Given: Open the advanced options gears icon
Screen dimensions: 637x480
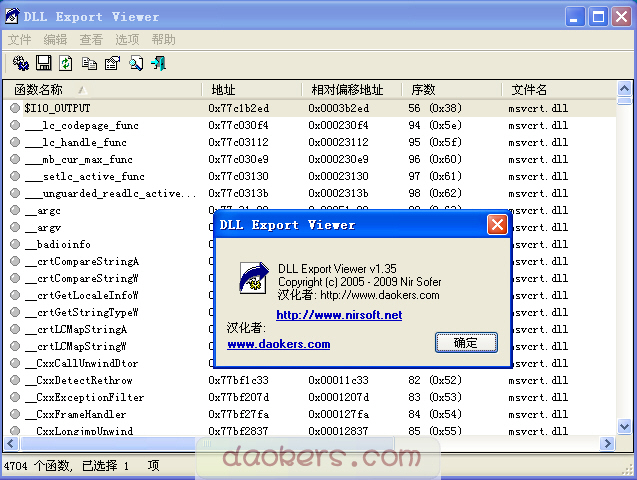Looking at the screenshot, I should 20,63.
